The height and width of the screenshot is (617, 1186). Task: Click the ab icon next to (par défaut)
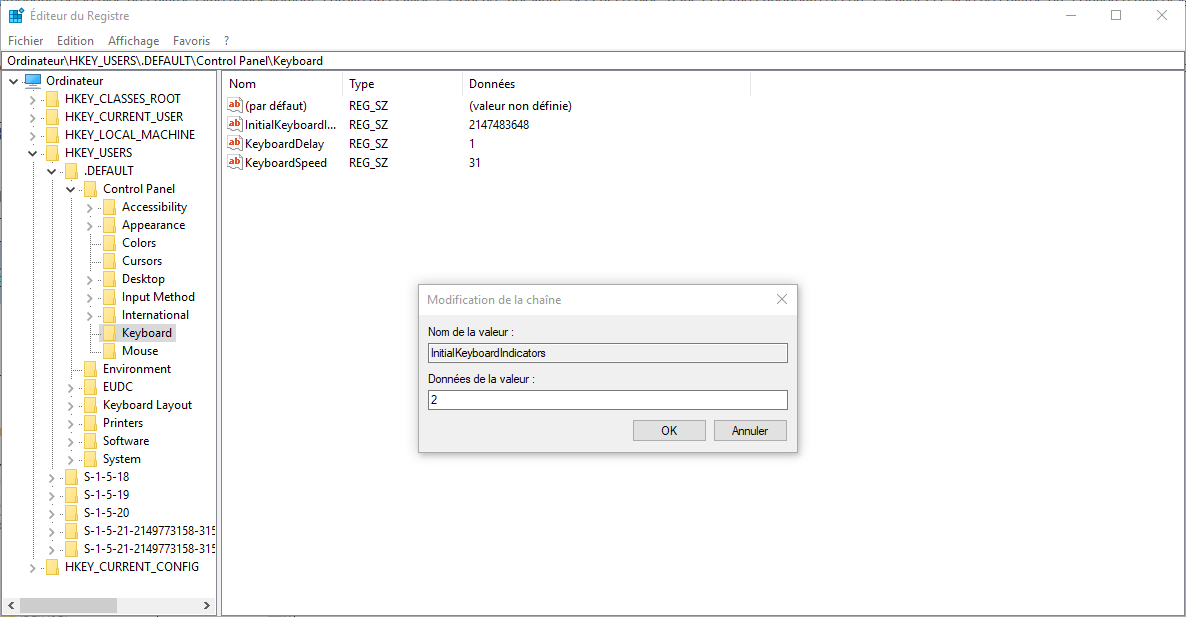tap(235, 105)
